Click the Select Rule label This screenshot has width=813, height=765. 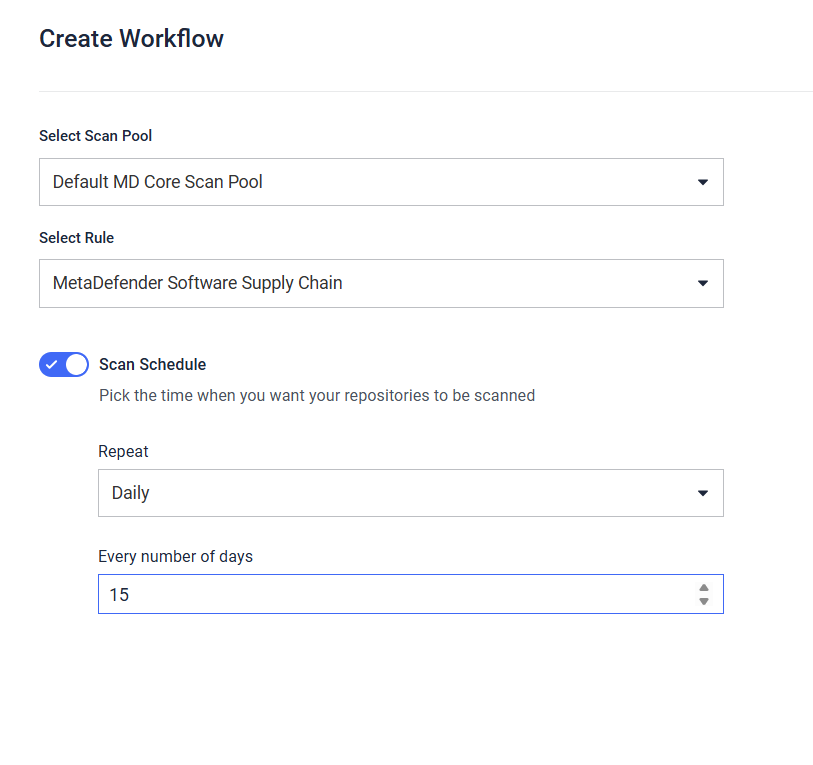(76, 238)
